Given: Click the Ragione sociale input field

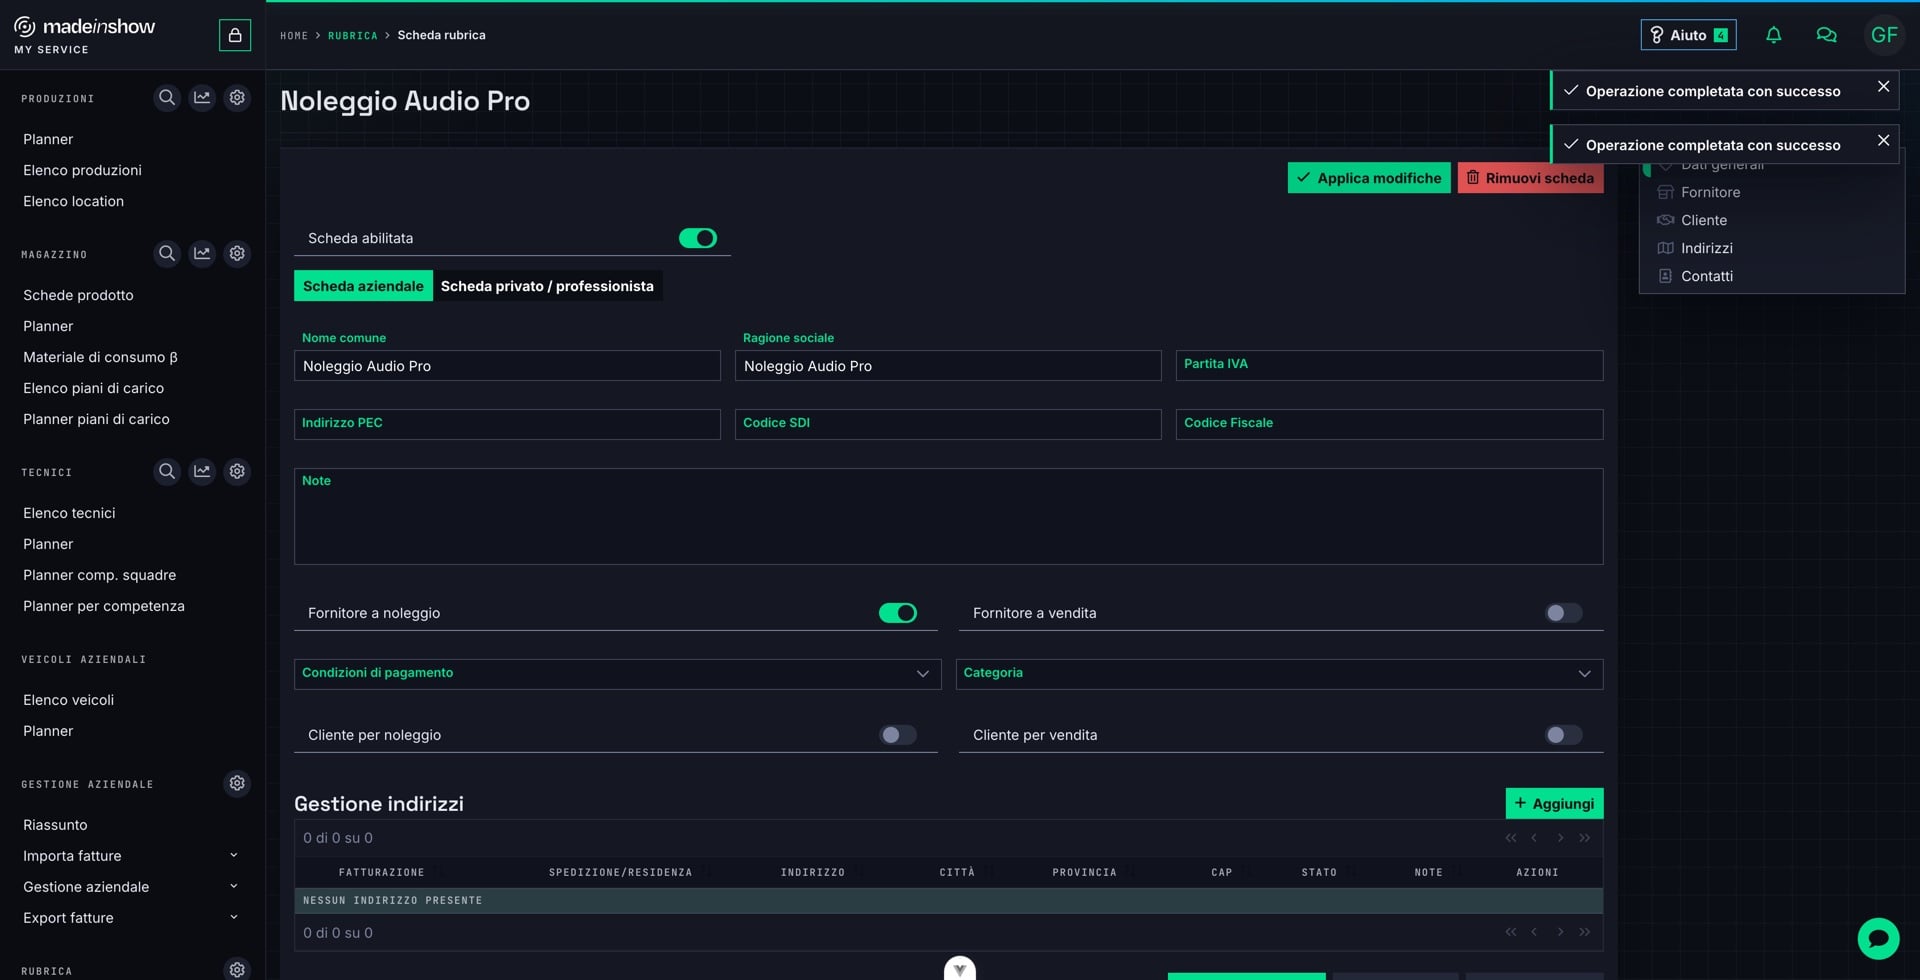Looking at the screenshot, I should point(948,365).
